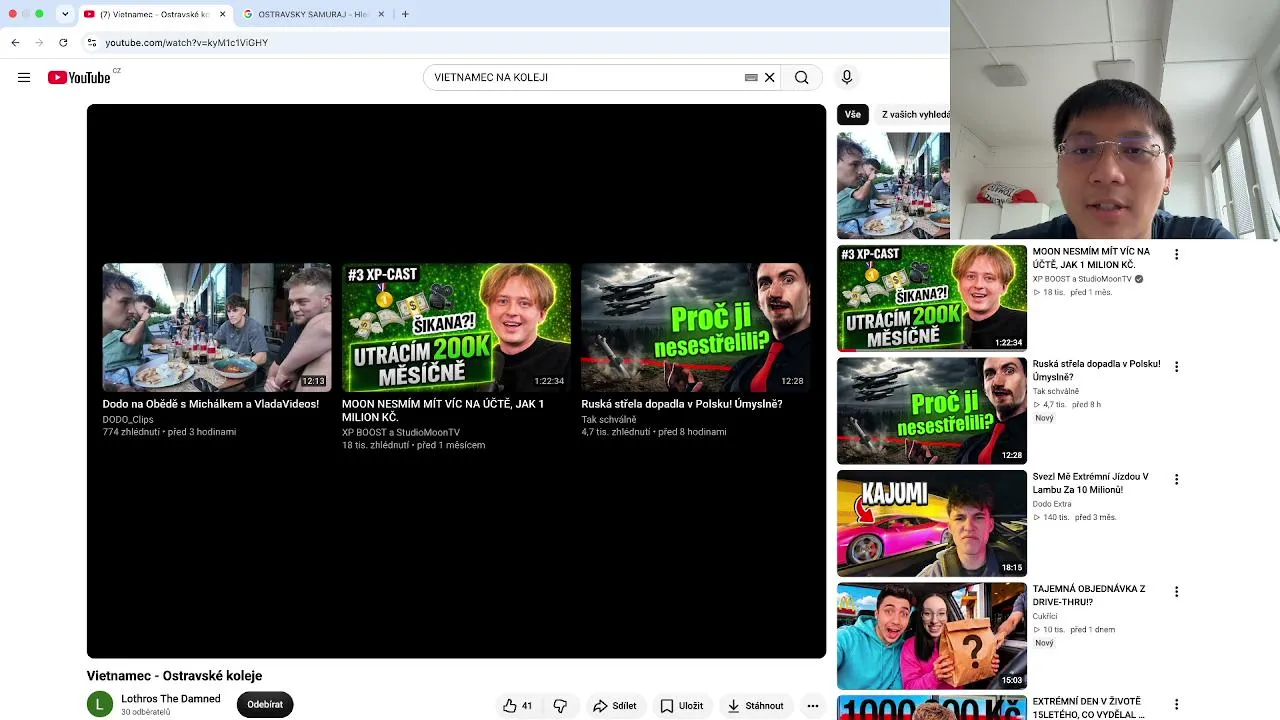This screenshot has width=1280, height=720.
Task: Open sidebar channel Dodo Extra
Action: [1052, 504]
